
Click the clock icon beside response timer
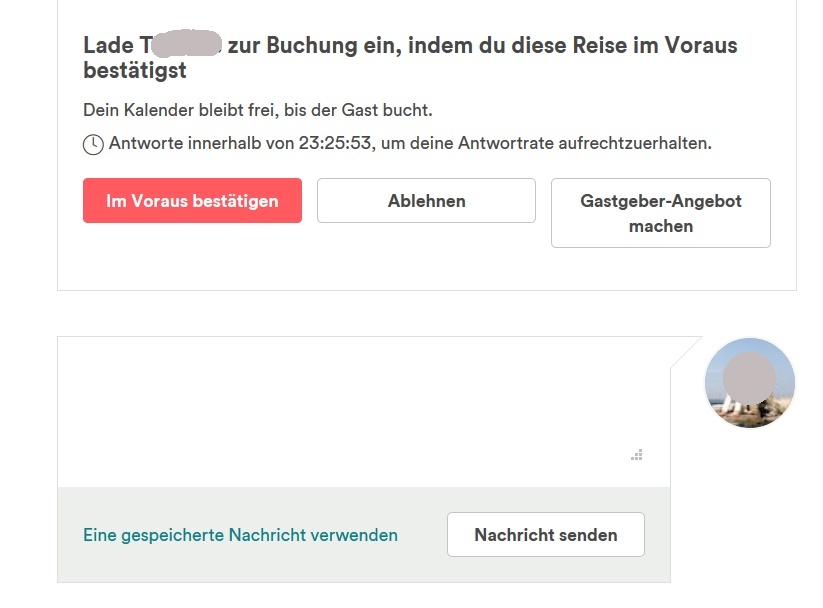click(93, 144)
